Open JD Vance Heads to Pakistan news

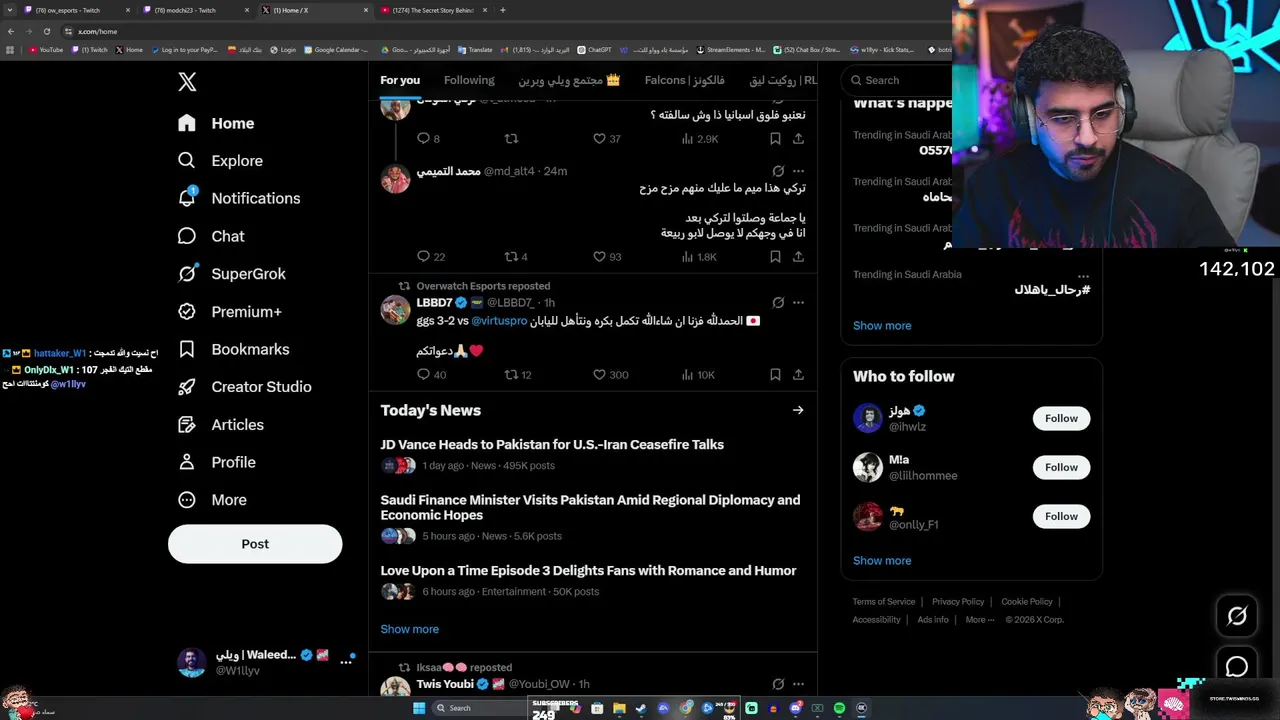[552, 445]
